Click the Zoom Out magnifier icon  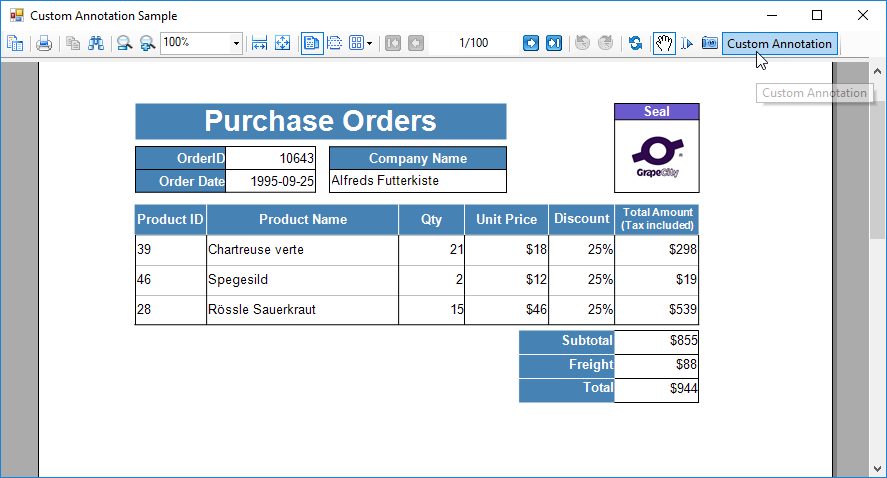[124, 44]
